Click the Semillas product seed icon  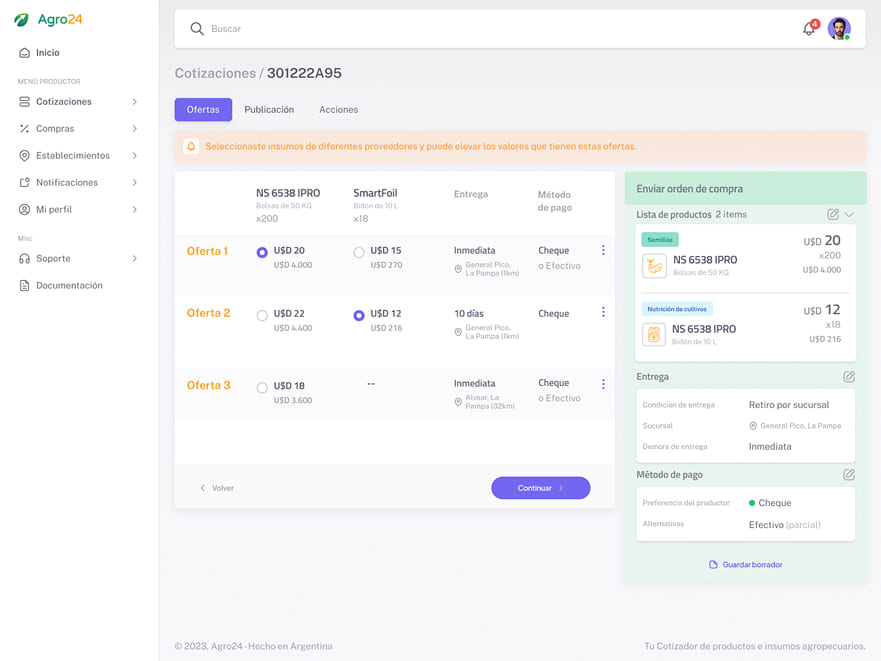(x=654, y=266)
